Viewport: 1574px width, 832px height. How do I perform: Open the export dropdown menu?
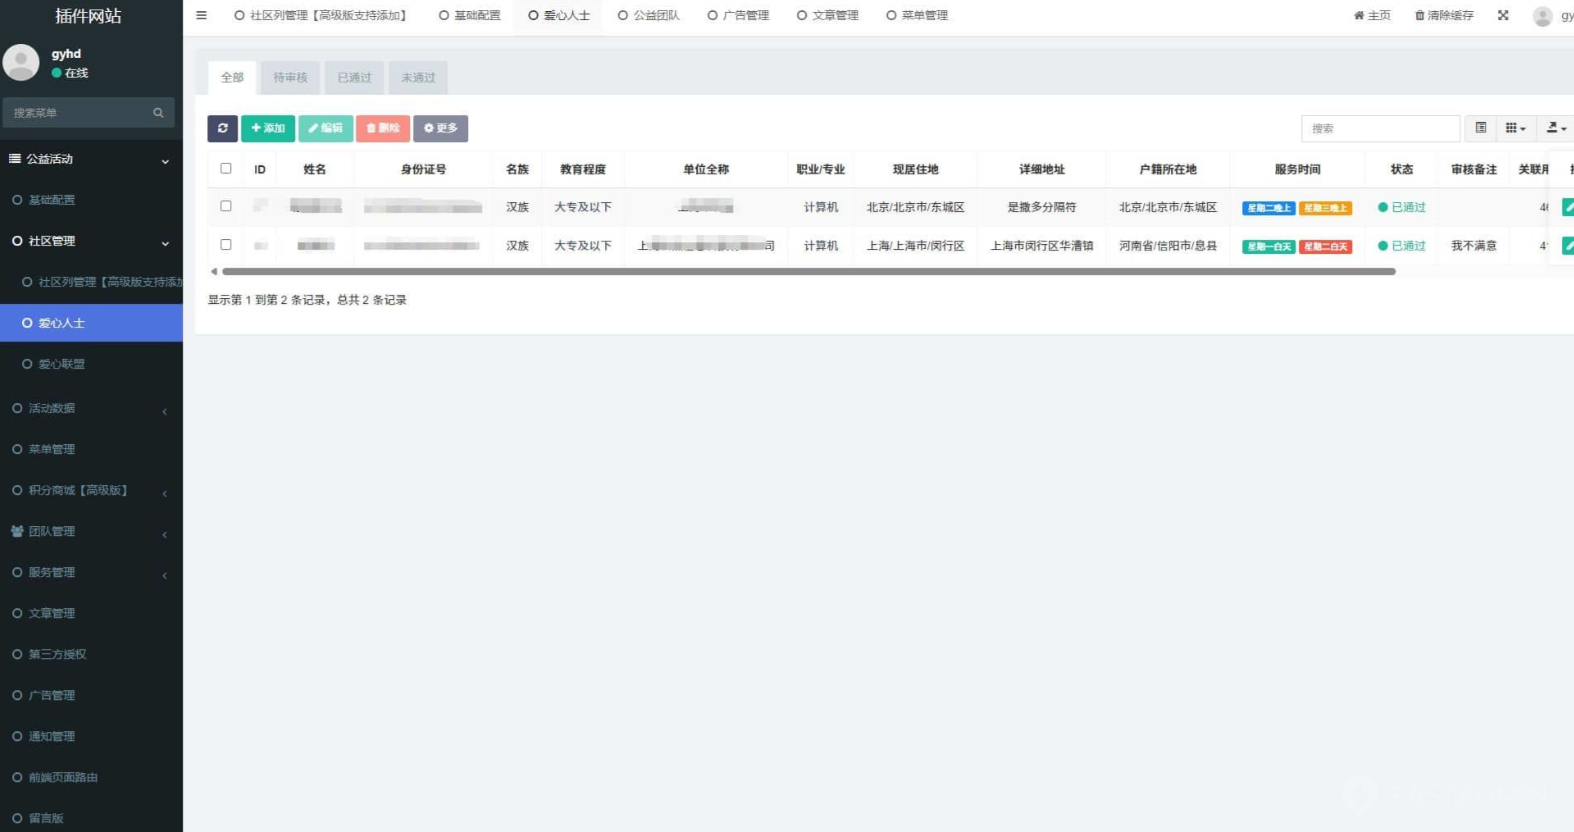click(1556, 128)
